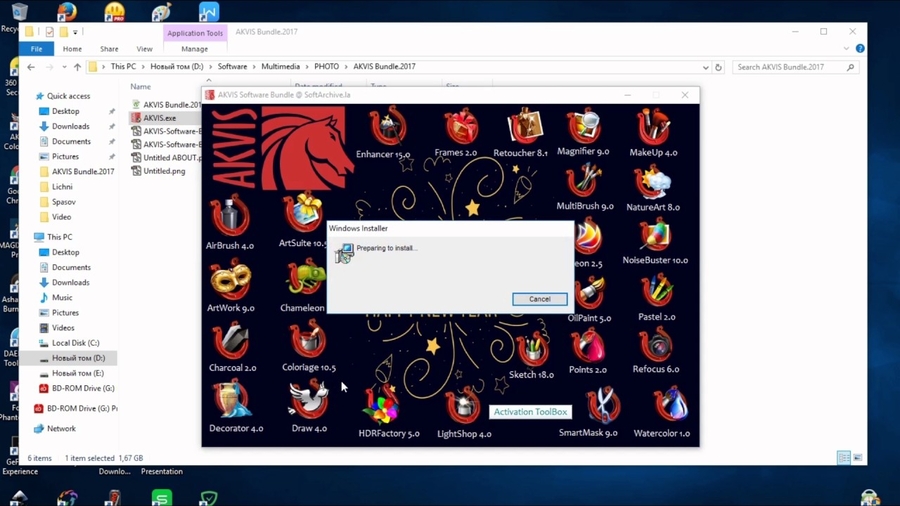This screenshot has height=506, width=900.
Task: Click the MakeUp 4.0 icon
Action: coord(652,129)
